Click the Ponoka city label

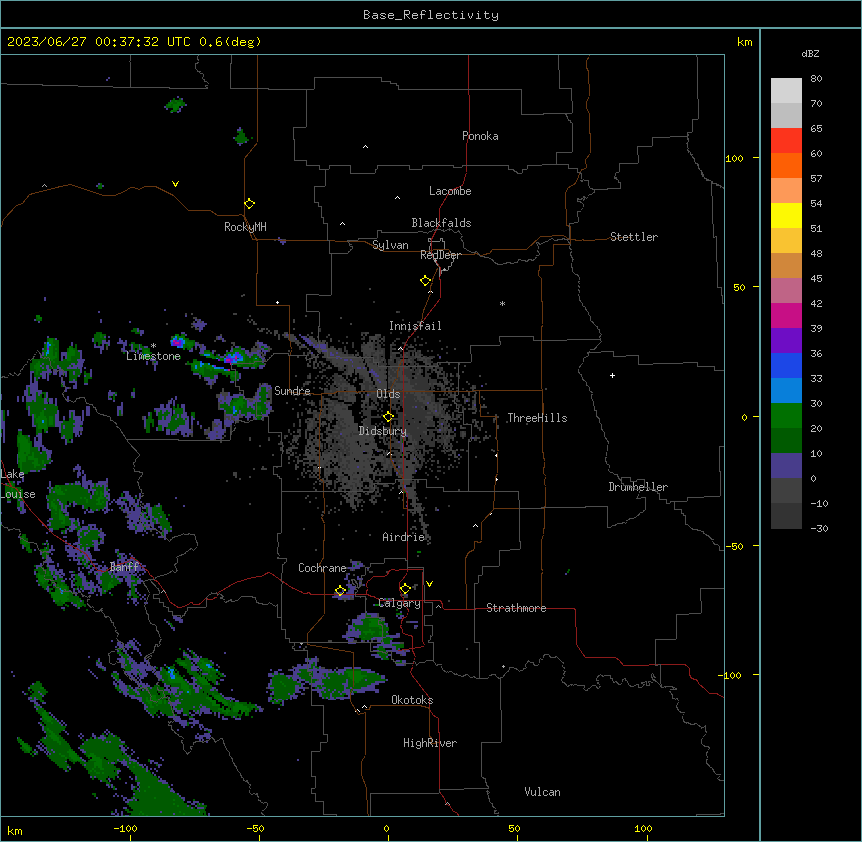(x=480, y=136)
